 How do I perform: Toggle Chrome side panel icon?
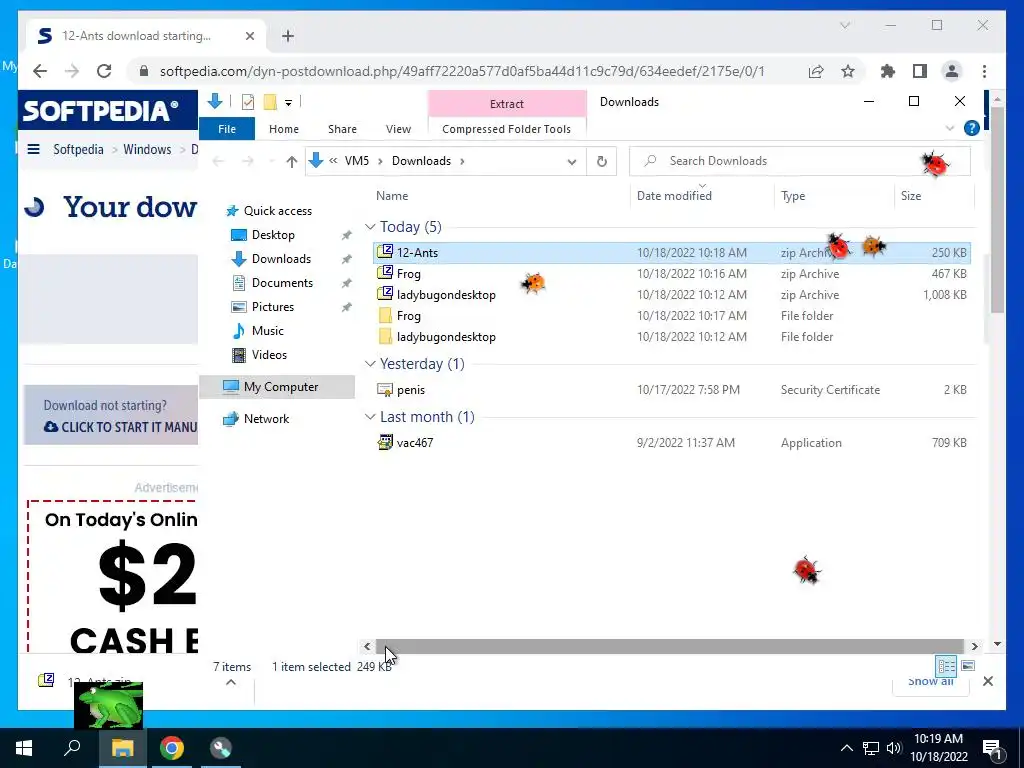point(920,71)
